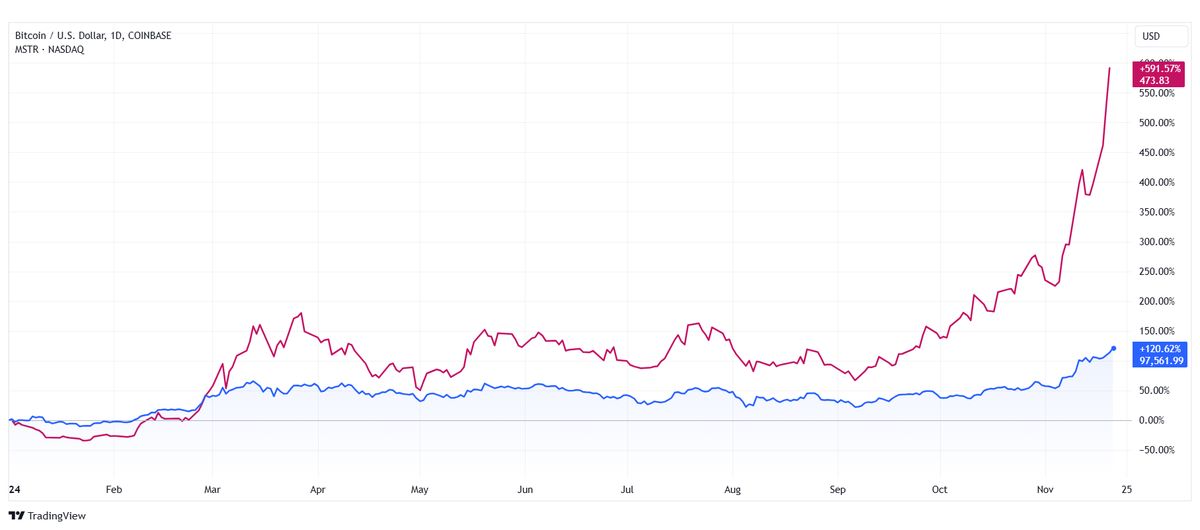The height and width of the screenshot is (530, 1200).
Task: Click the +591.57% MSTR price label
Action: 1158,68
